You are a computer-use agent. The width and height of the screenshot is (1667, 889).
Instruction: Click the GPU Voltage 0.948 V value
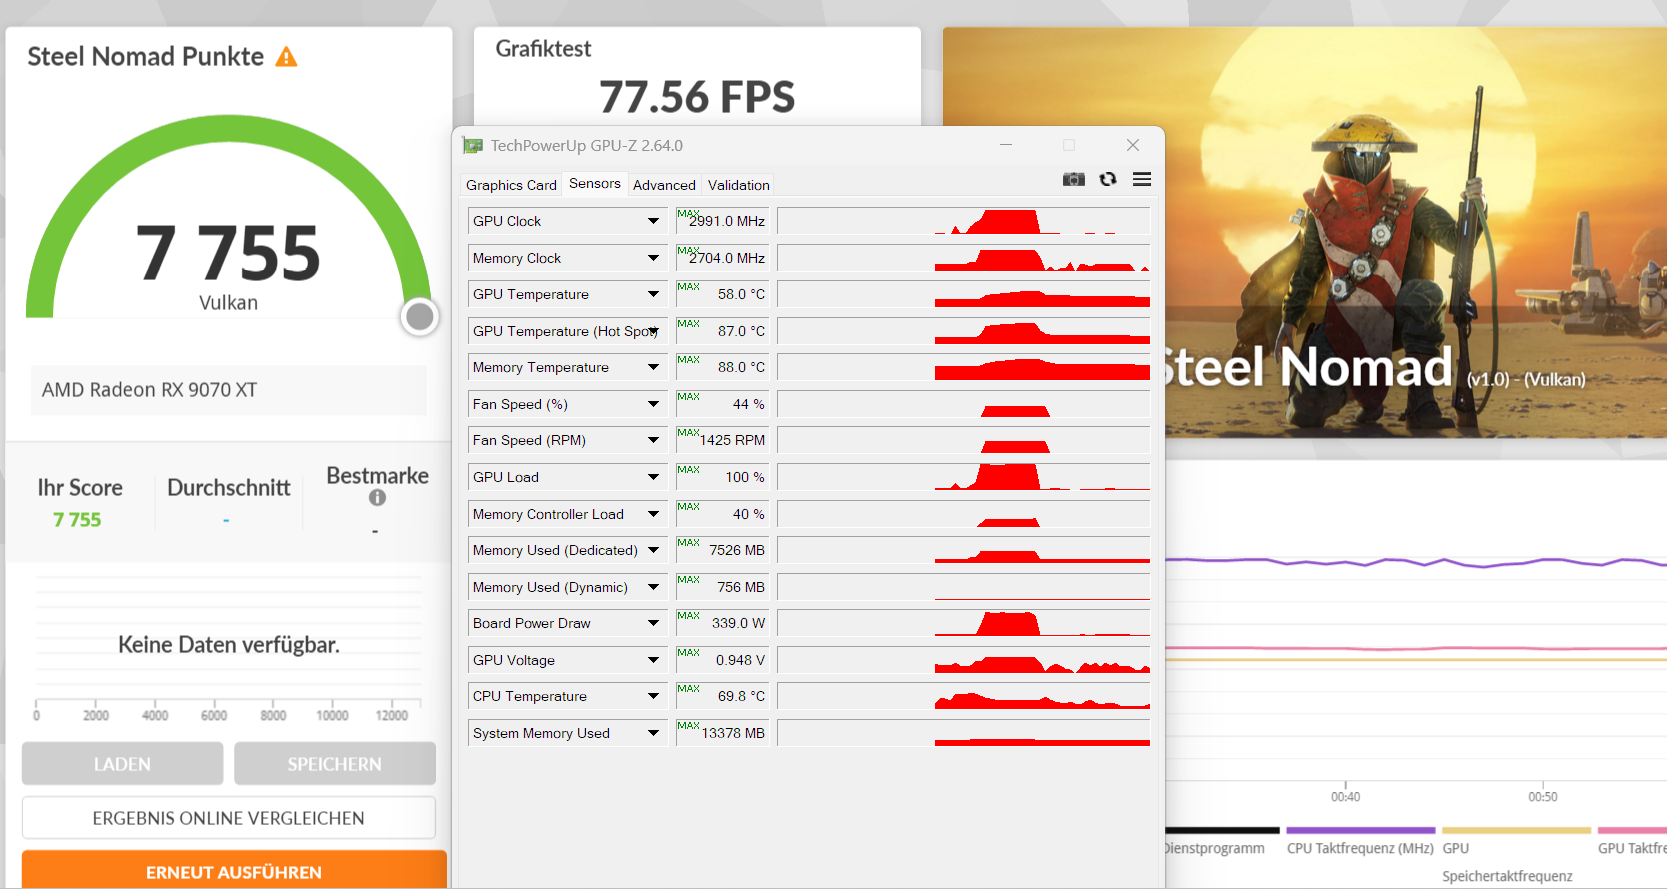722,660
